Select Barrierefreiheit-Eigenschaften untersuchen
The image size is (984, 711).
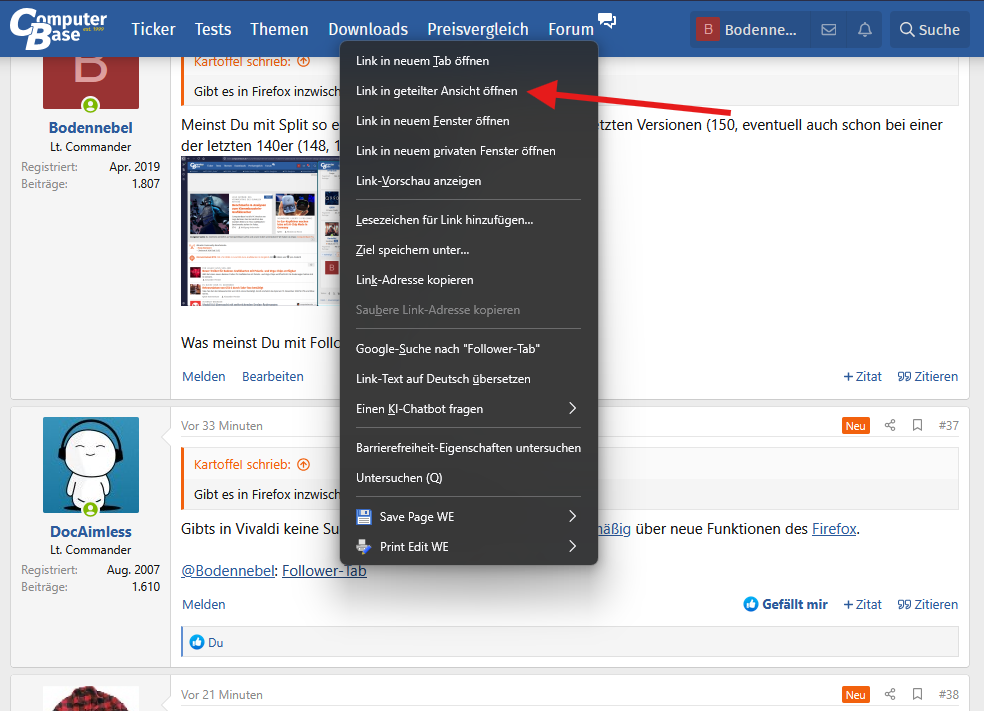(469, 448)
